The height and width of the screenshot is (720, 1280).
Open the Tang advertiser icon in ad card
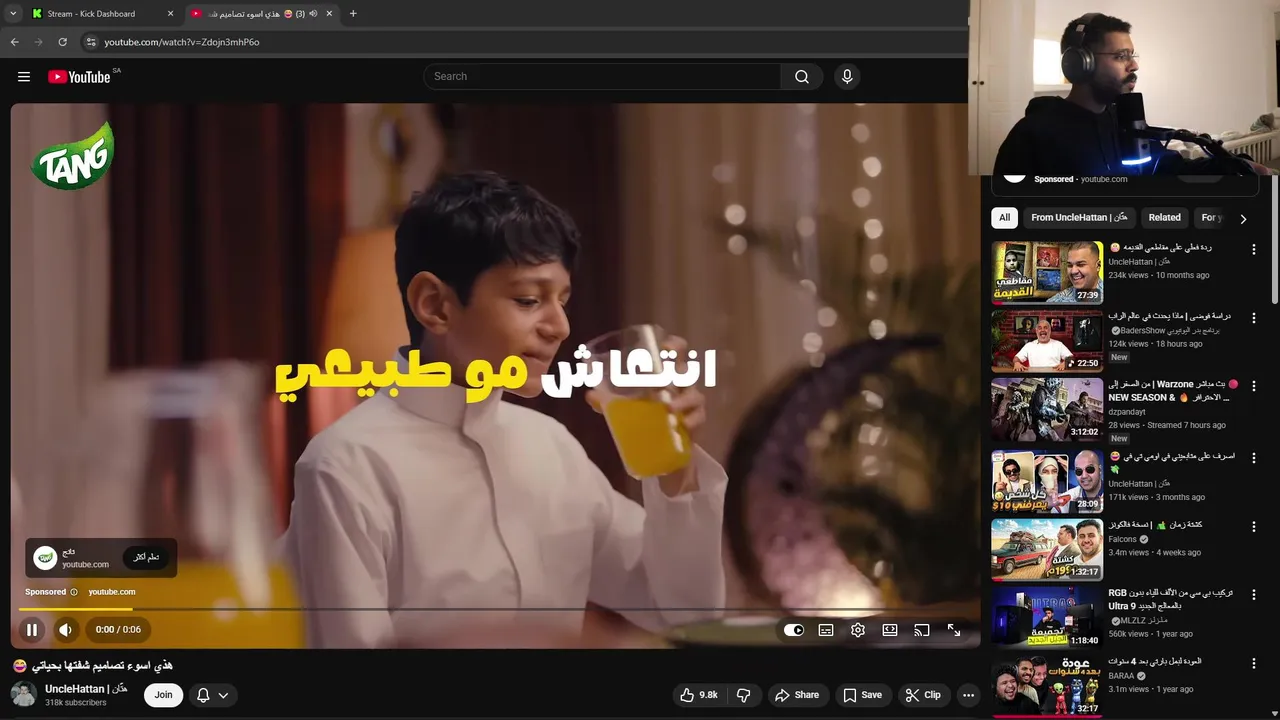(x=45, y=558)
